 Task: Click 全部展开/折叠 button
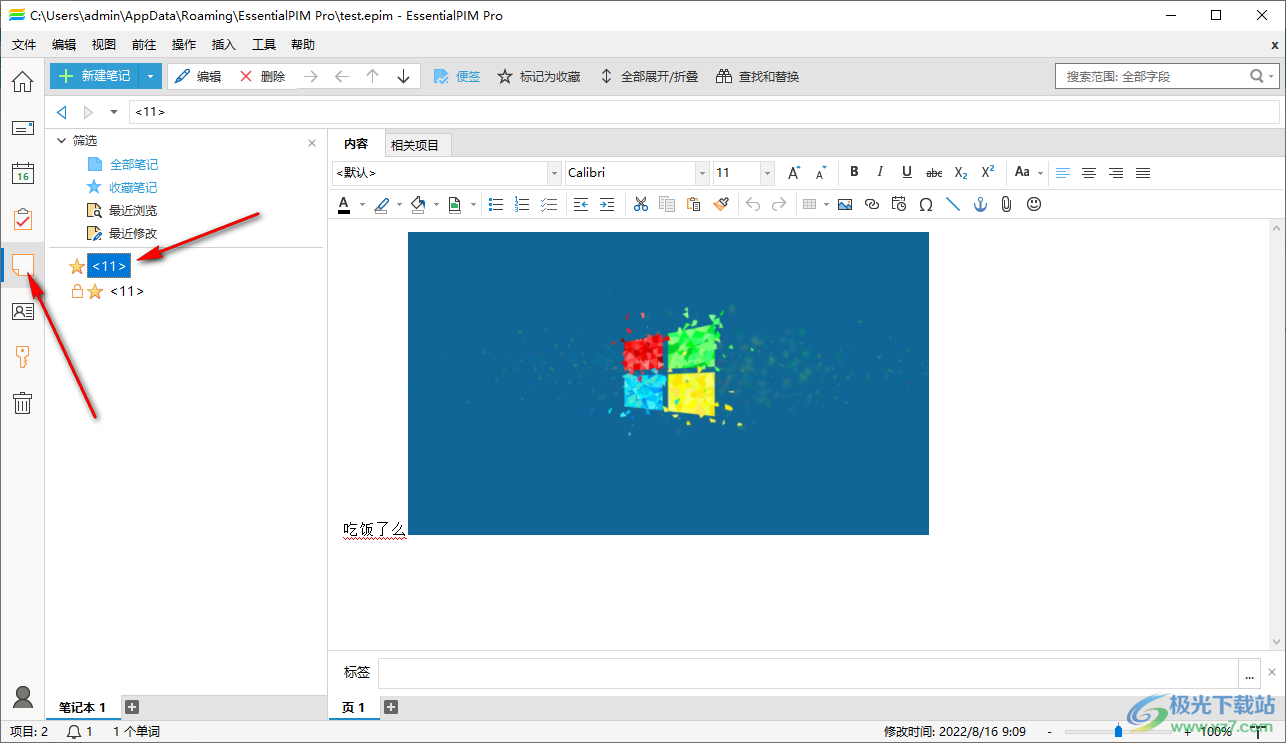(648, 76)
